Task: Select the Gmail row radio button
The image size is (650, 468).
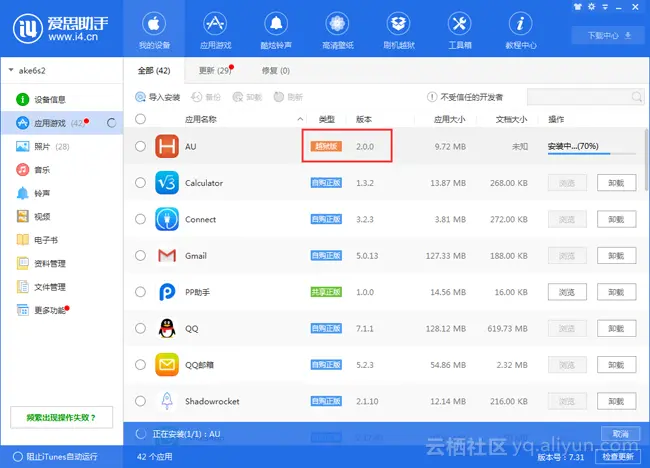Action: click(141, 255)
